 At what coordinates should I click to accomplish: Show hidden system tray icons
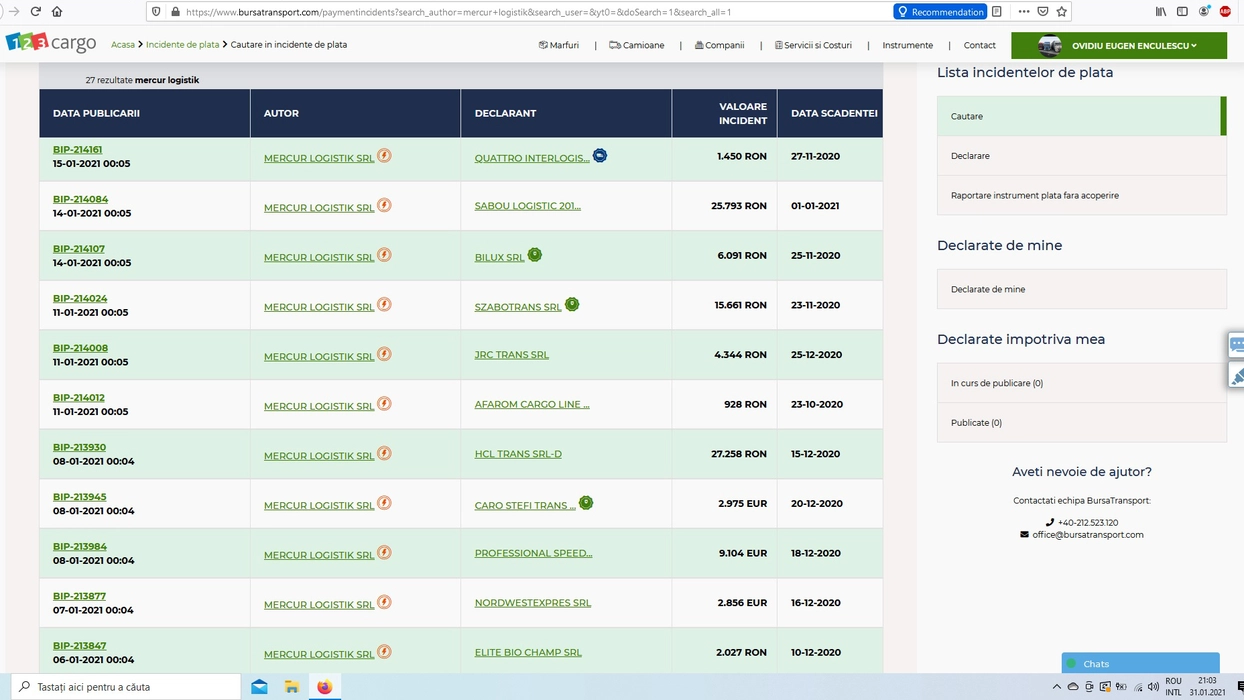click(x=1057, y=687)
